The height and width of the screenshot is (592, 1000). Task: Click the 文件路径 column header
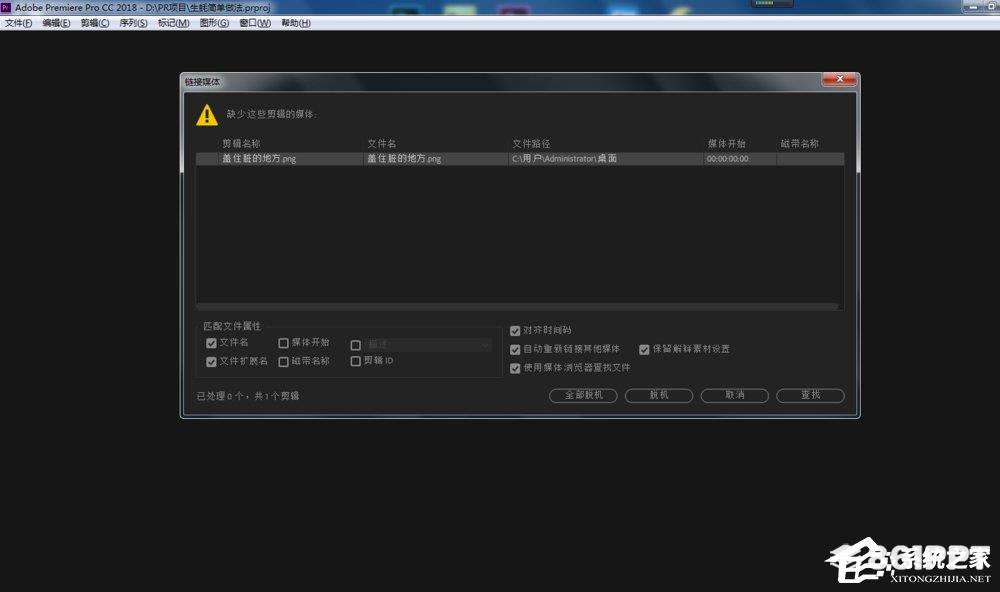(531, 144)
